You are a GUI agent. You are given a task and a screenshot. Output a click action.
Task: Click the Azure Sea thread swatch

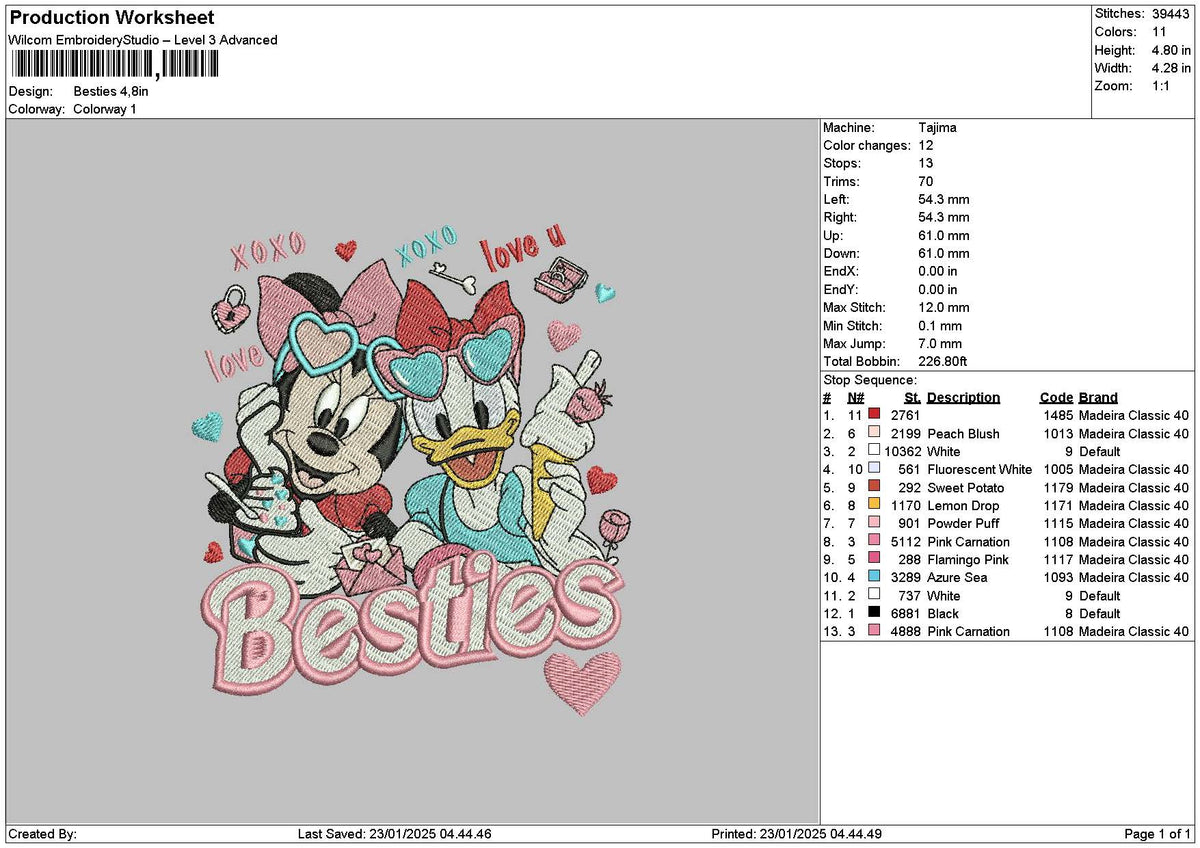873,577
